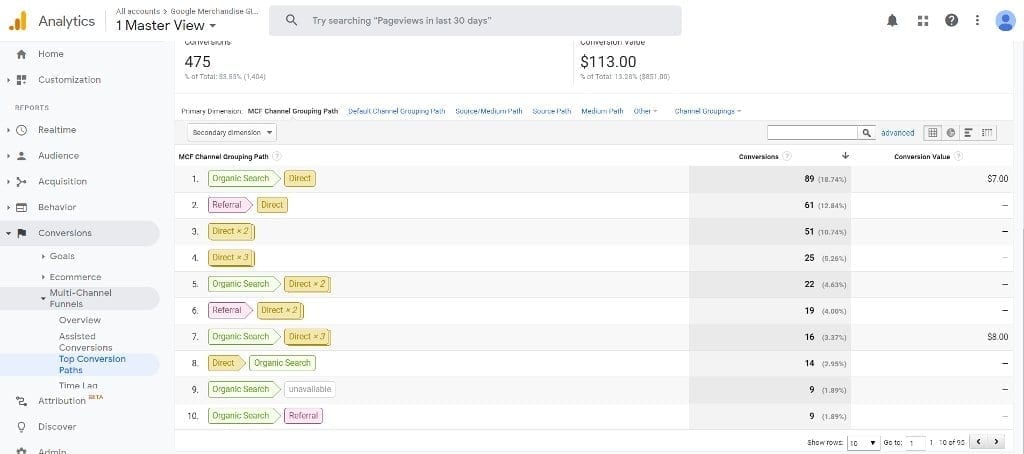
Task: Click the MCF Channel Grouping Path help icon
Action: (x=277, y=156)
